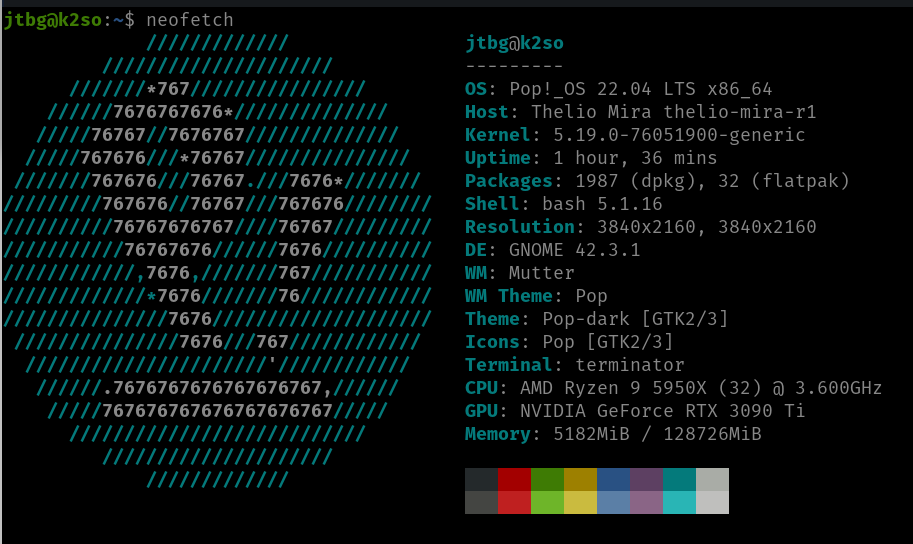The height and width of the screenshot is (544, 913).
Task: Click the dark gray color block, top row
Action: 482,479
